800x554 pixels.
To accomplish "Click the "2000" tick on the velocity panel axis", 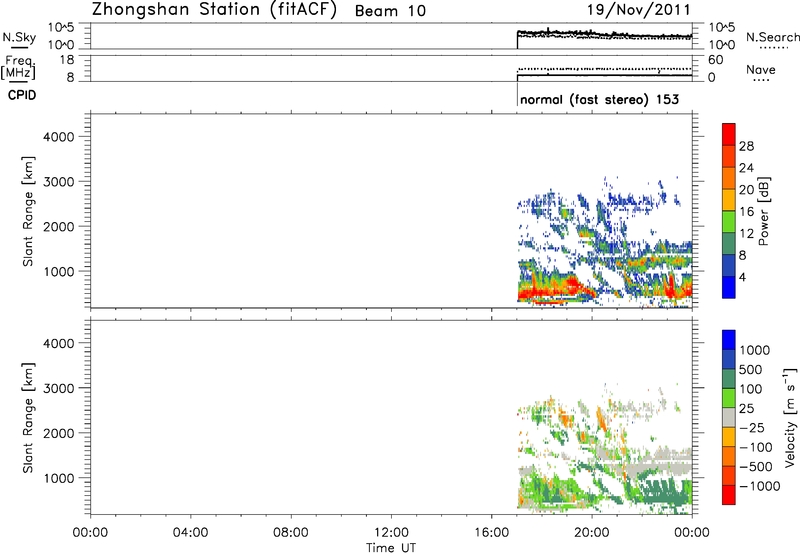I will (59, 433).
